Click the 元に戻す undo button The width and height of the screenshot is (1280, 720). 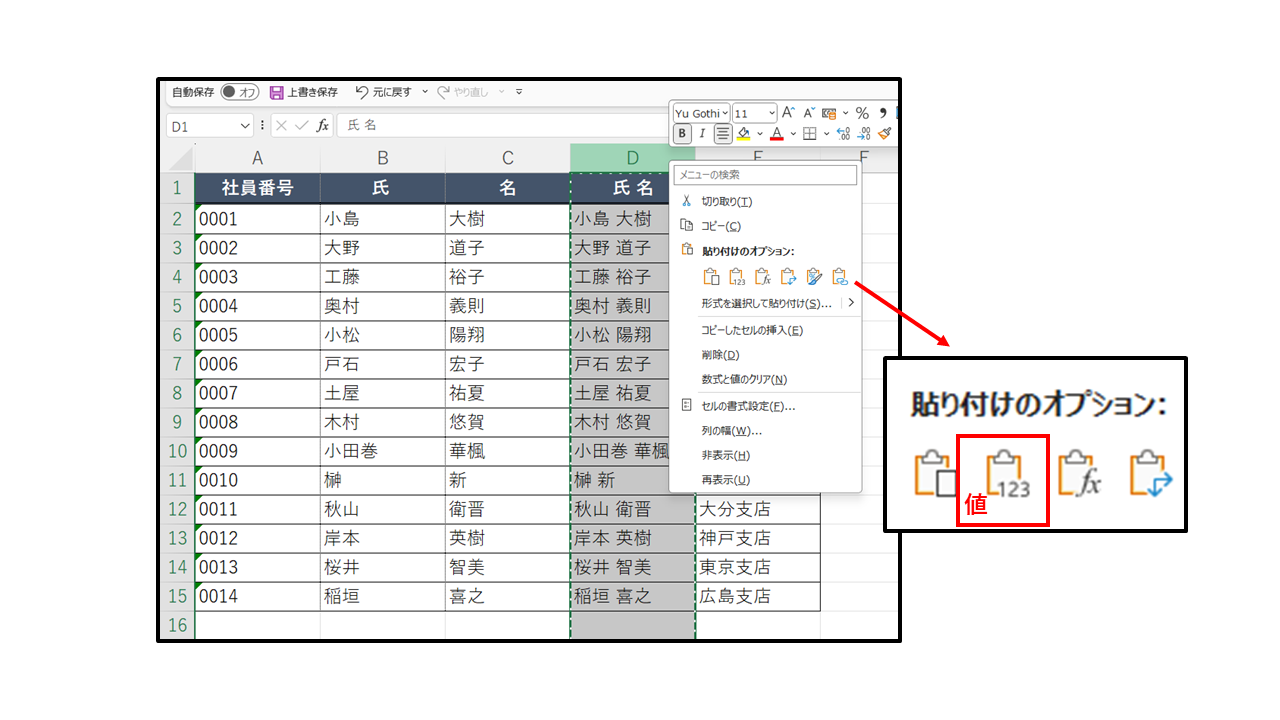[384, 92]
